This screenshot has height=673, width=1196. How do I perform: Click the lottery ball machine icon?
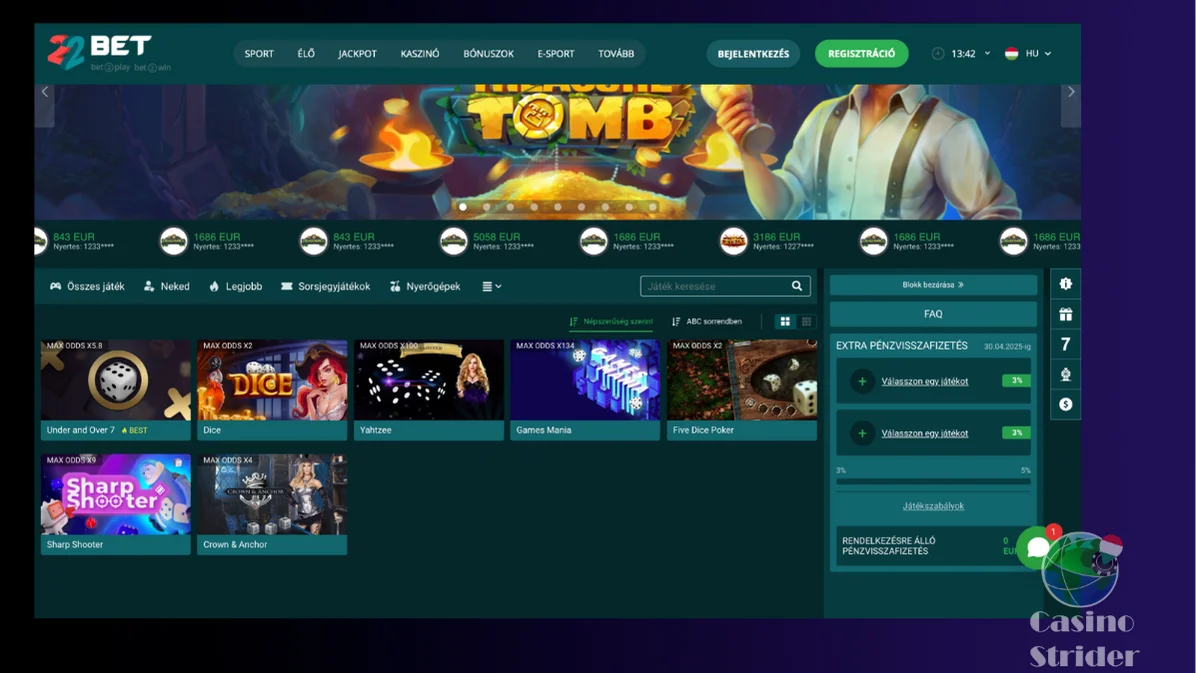(1066, 374)
